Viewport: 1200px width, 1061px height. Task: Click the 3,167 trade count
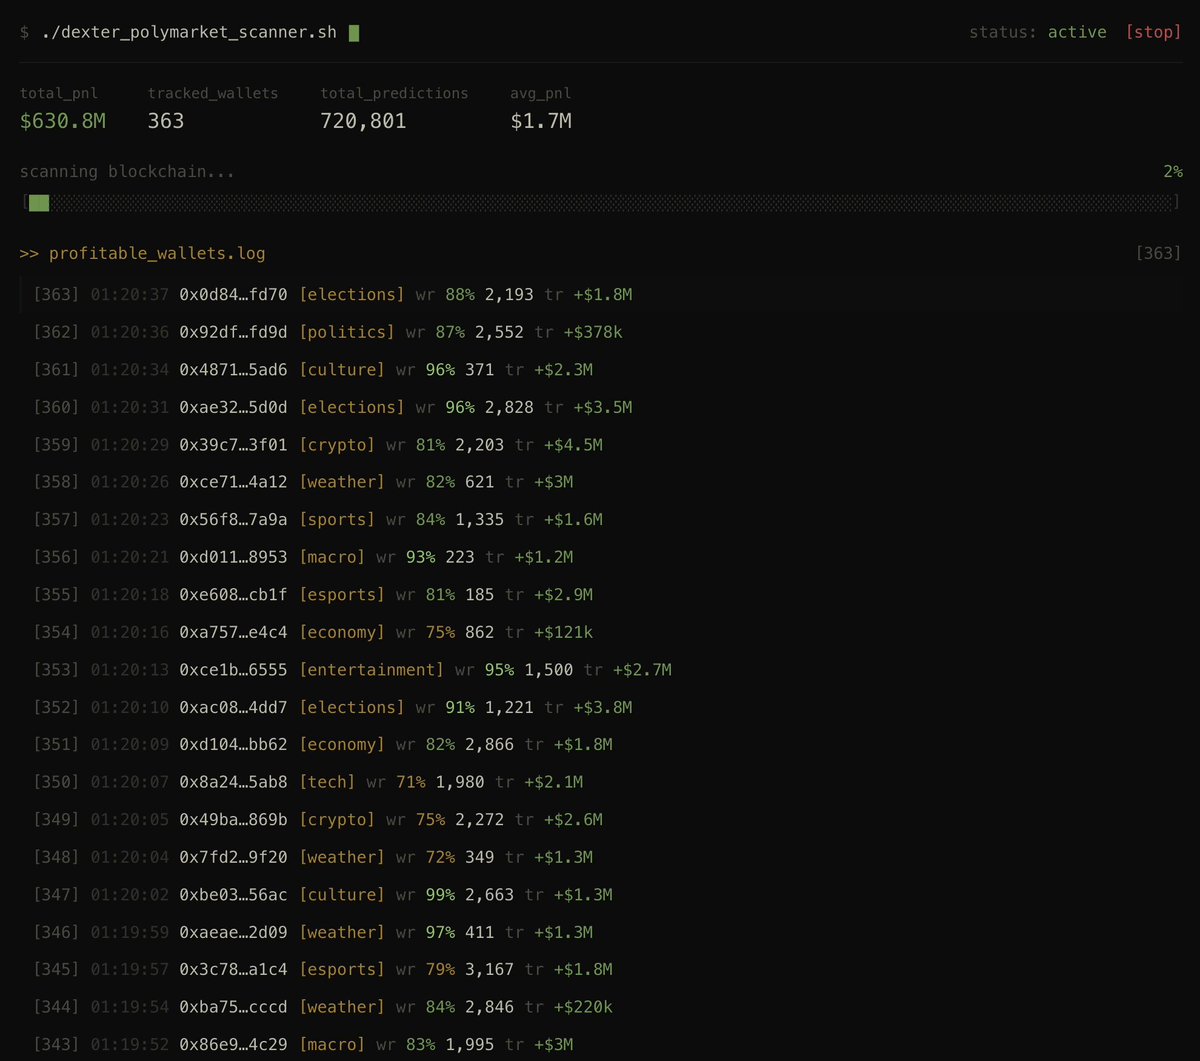coord(489,970)
